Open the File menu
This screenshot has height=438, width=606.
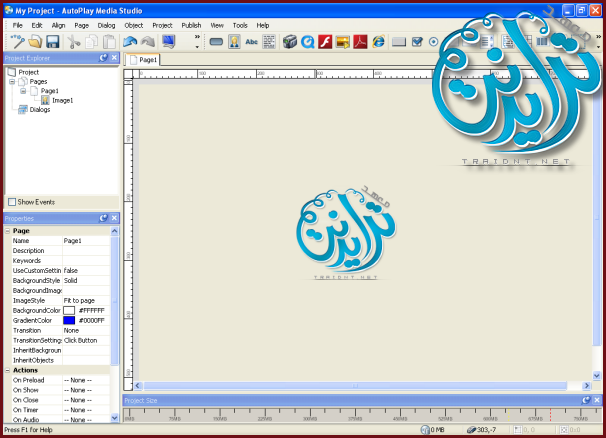coord(17,25)
